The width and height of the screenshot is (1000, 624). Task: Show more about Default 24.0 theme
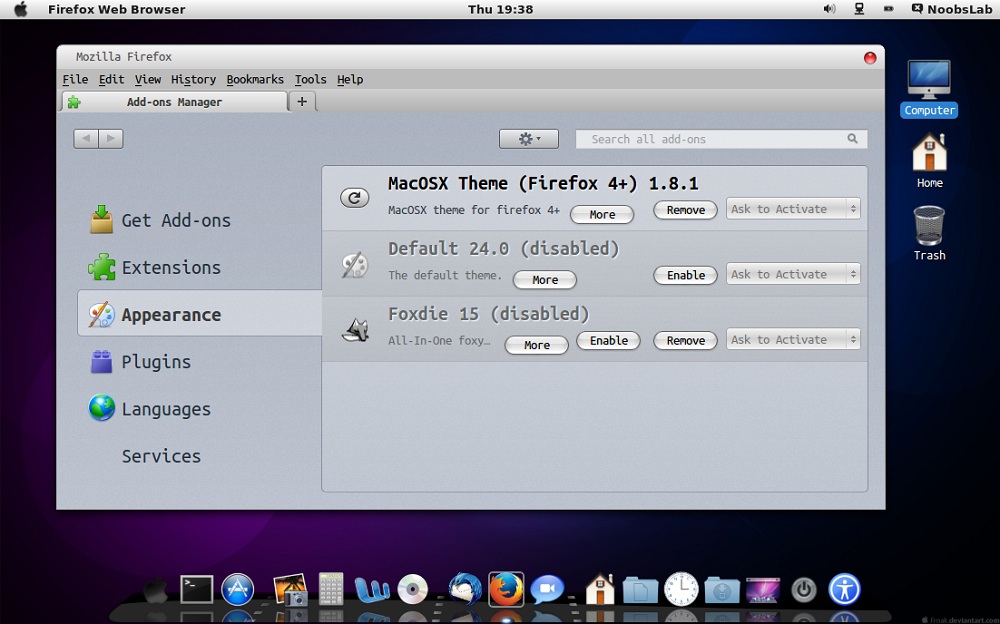[x=545, y=279]
